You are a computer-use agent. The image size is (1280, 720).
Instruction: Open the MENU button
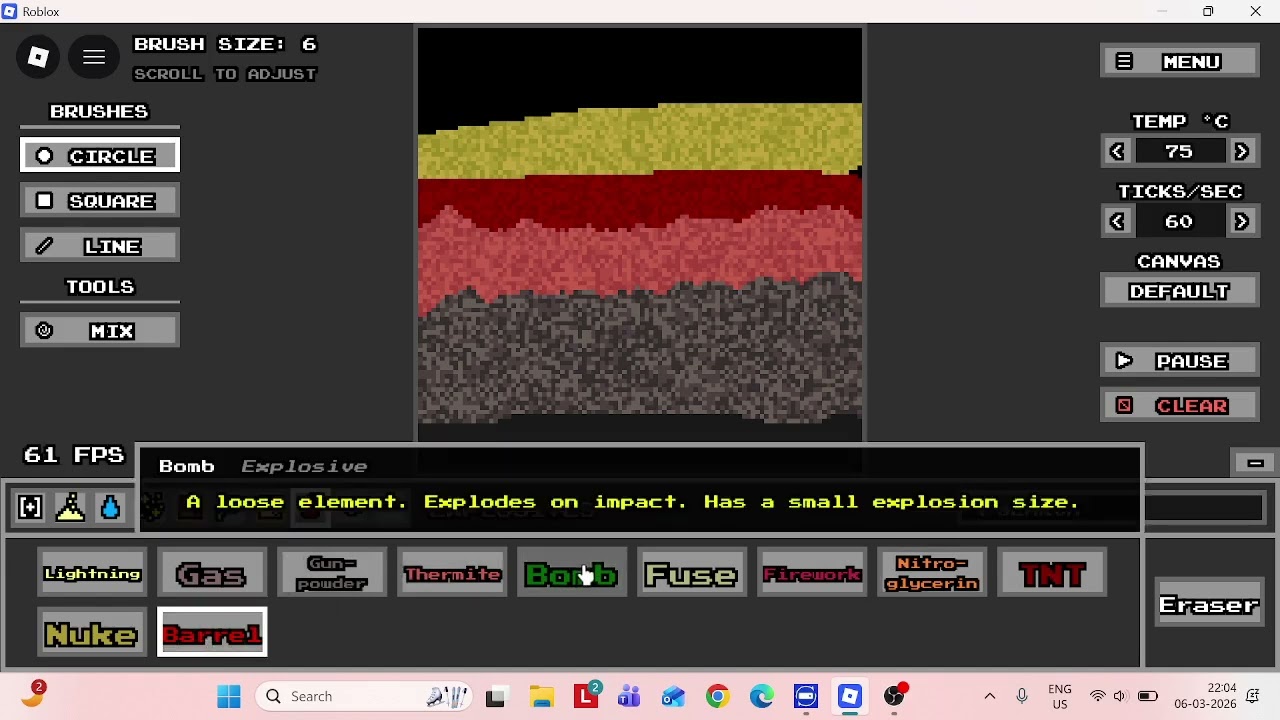pyautogui.click(x=1180, y=62)
